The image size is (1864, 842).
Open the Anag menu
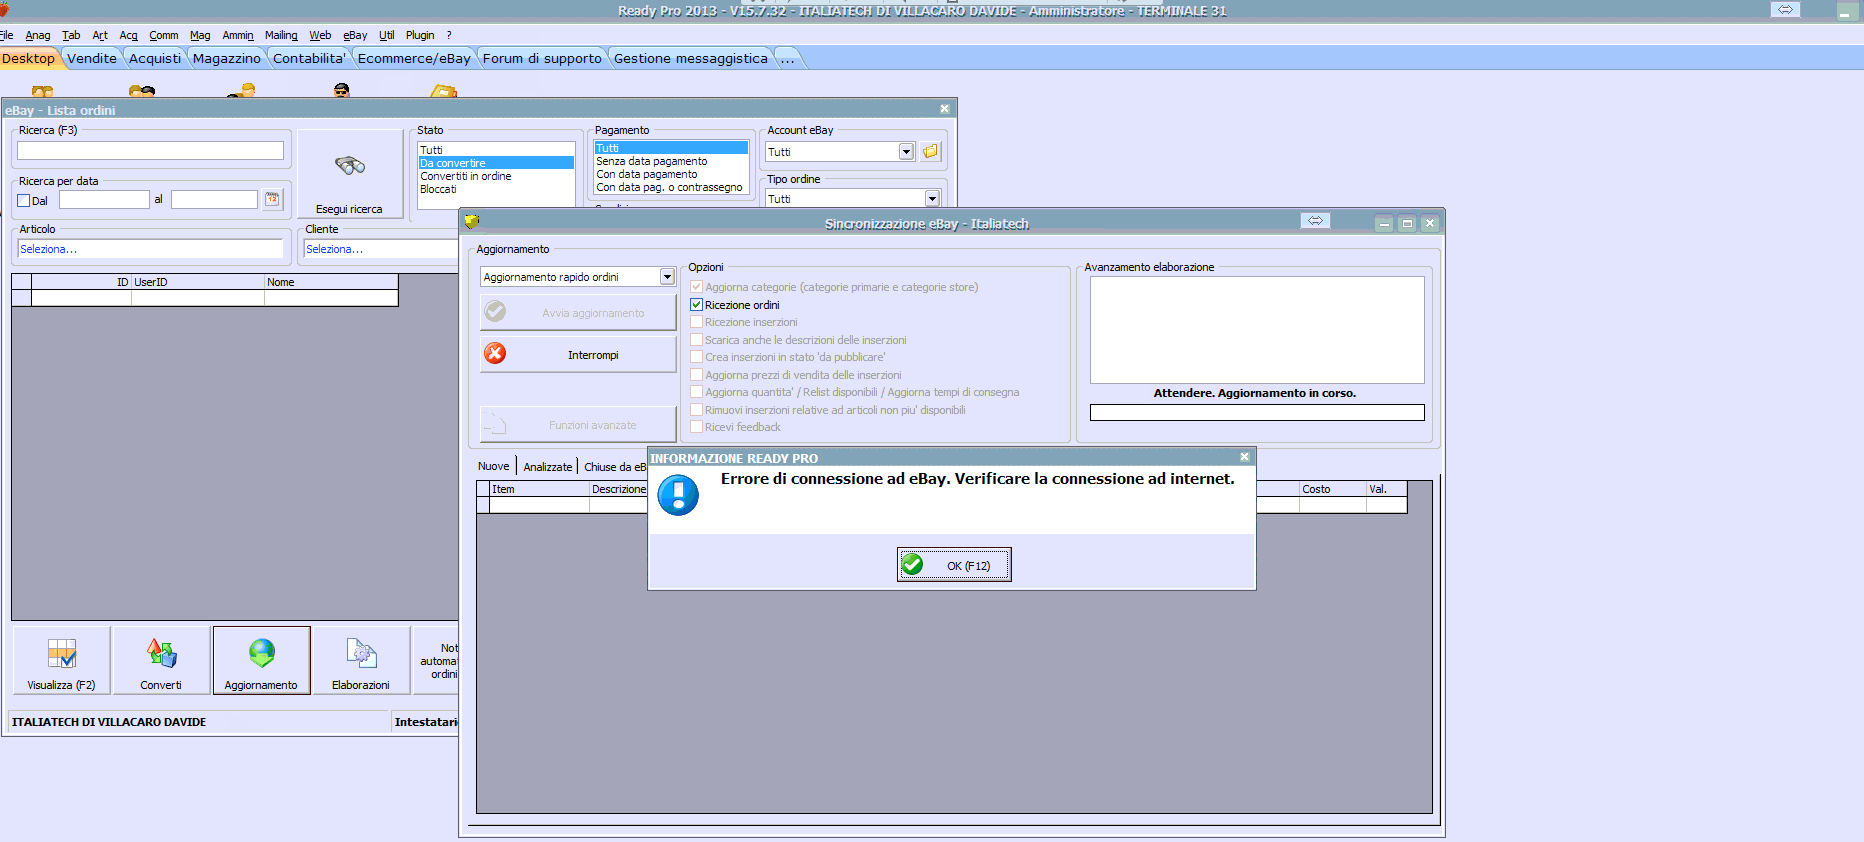click(38, 35)
